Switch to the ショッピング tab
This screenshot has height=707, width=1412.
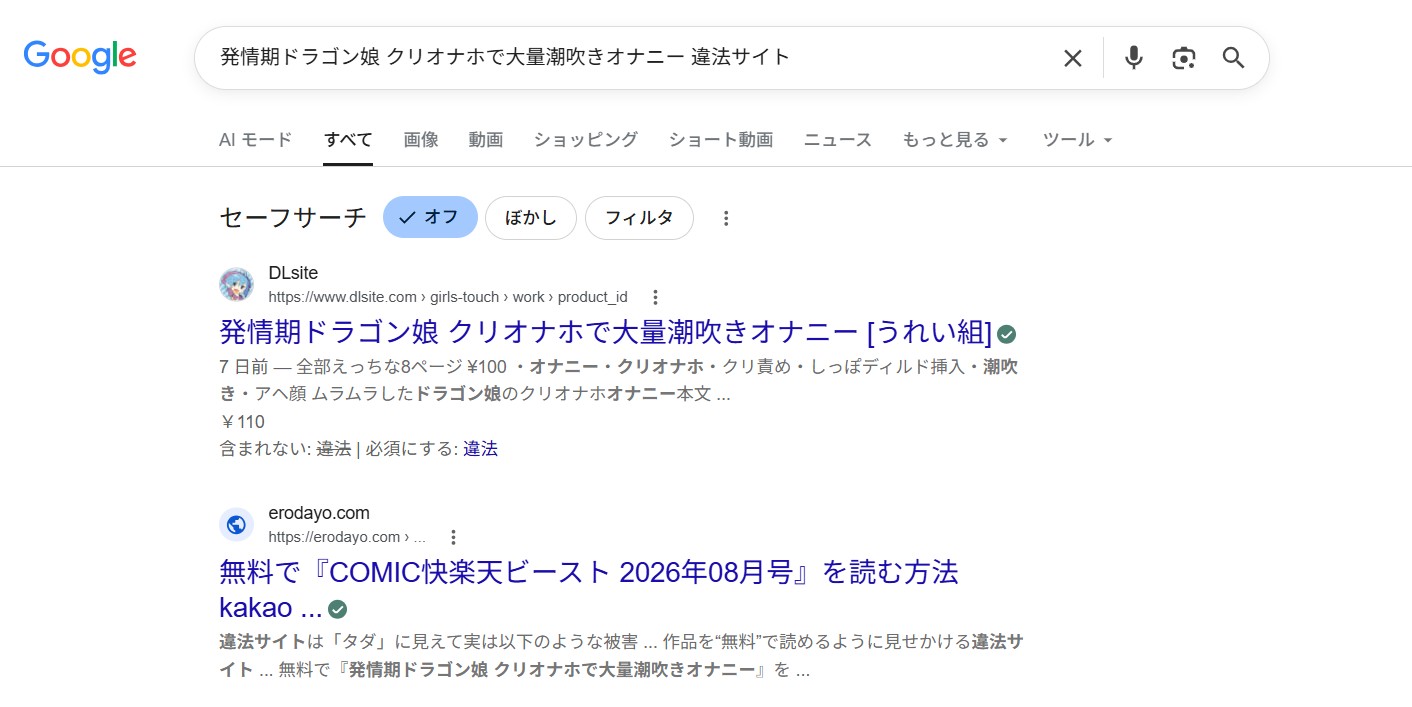(585, 140)
